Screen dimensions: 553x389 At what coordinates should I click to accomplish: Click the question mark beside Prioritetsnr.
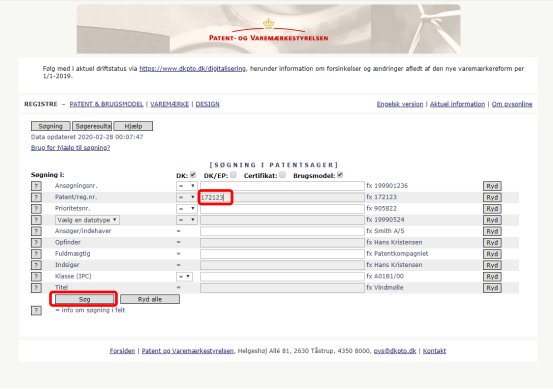point(36,208)
